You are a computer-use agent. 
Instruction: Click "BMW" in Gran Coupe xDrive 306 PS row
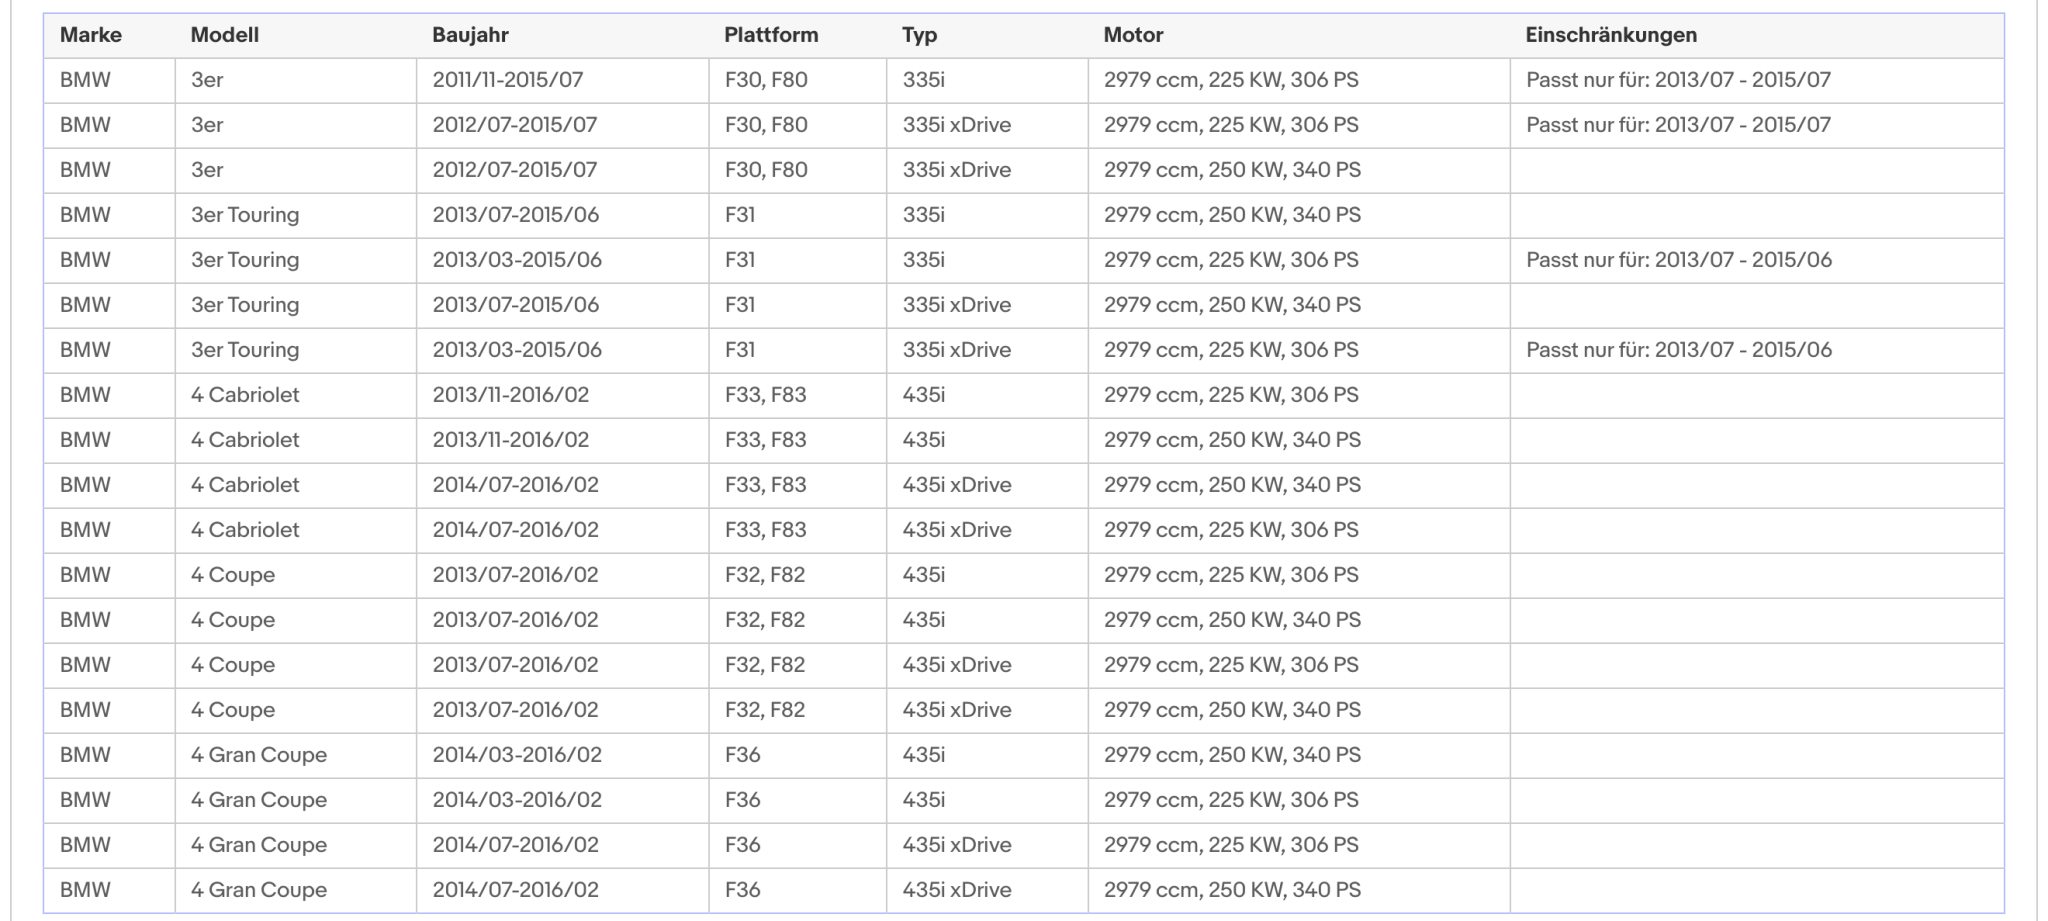[85, 845]
